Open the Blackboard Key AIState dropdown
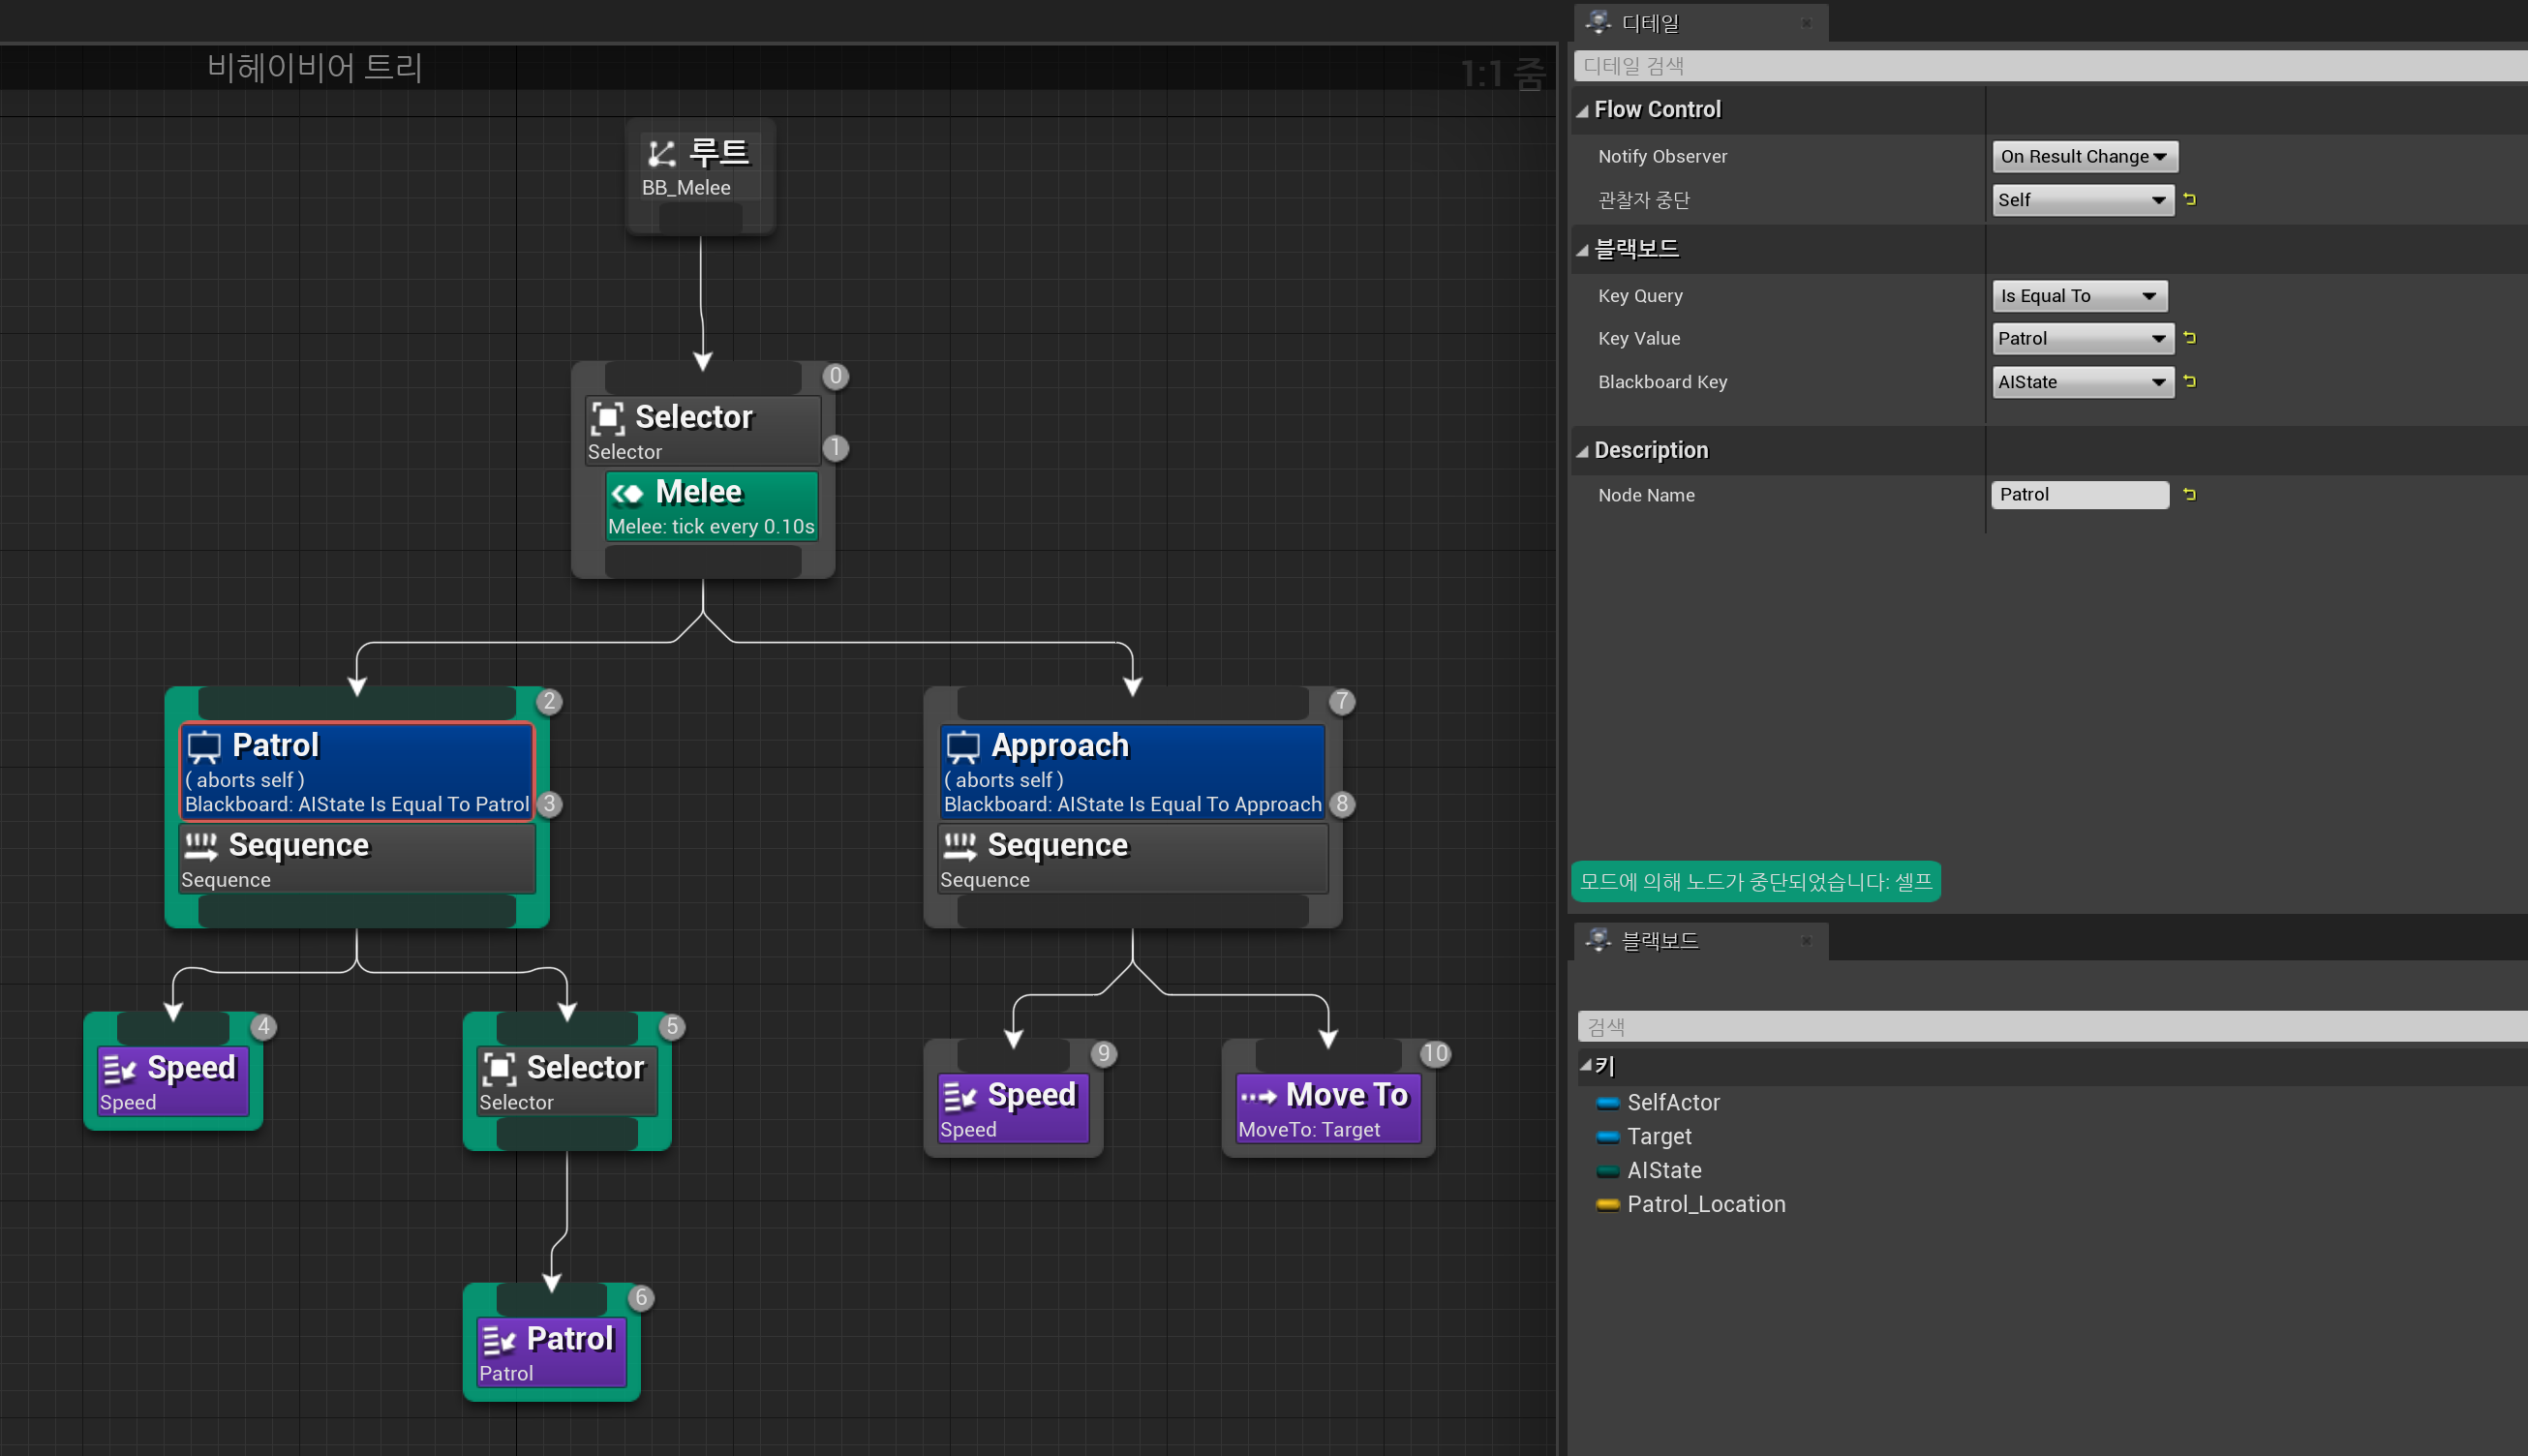The height and width of the screenshot is (1456, 2528). (x=2081, y=382)
